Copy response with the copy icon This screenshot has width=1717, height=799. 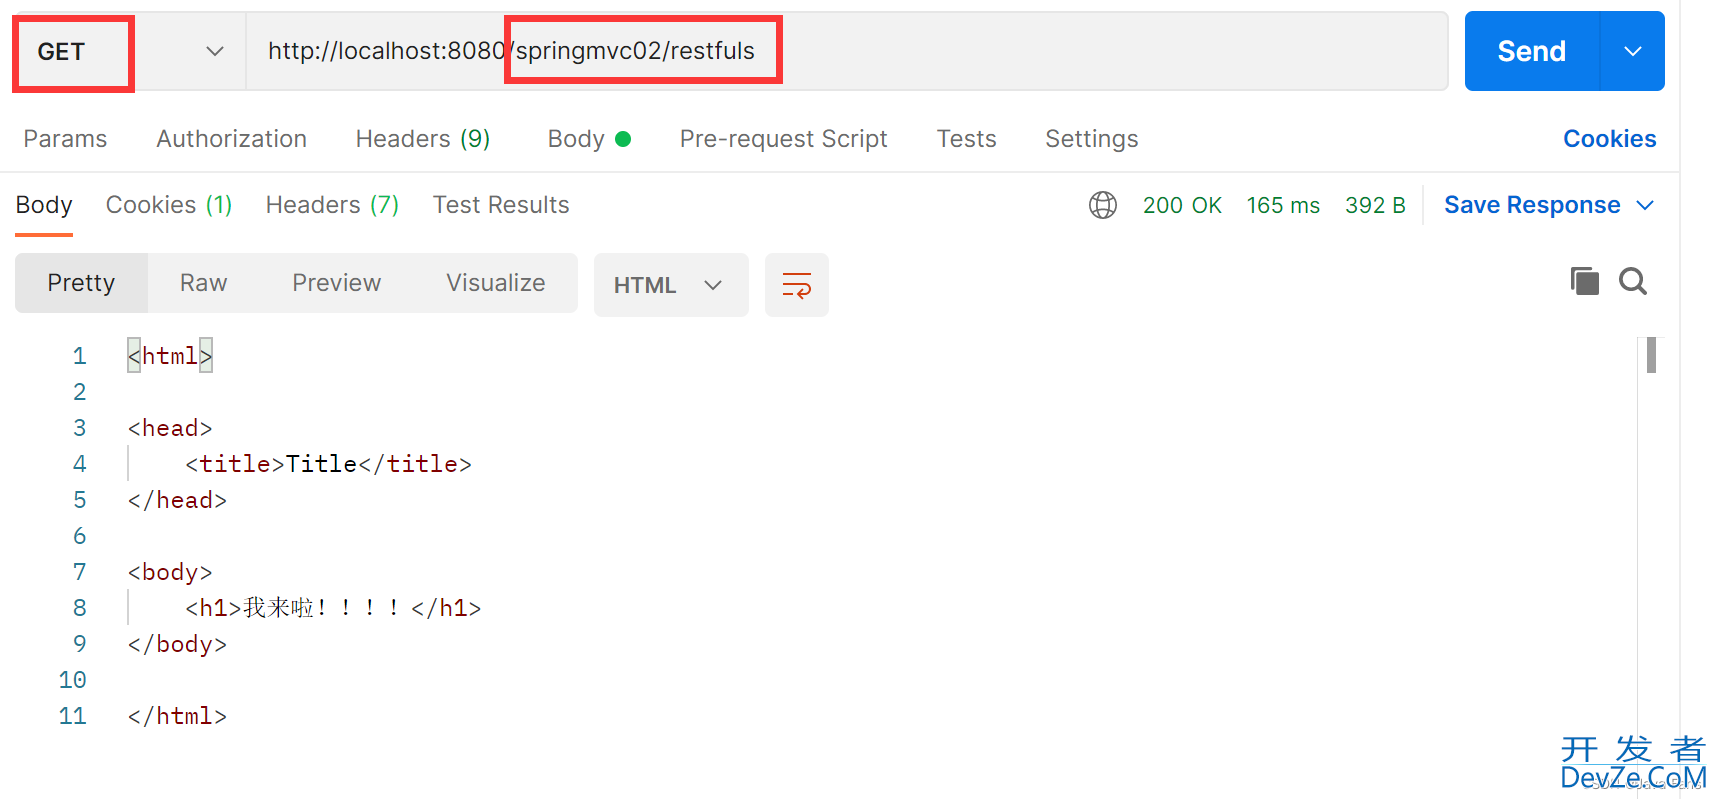coord(1584,282)
